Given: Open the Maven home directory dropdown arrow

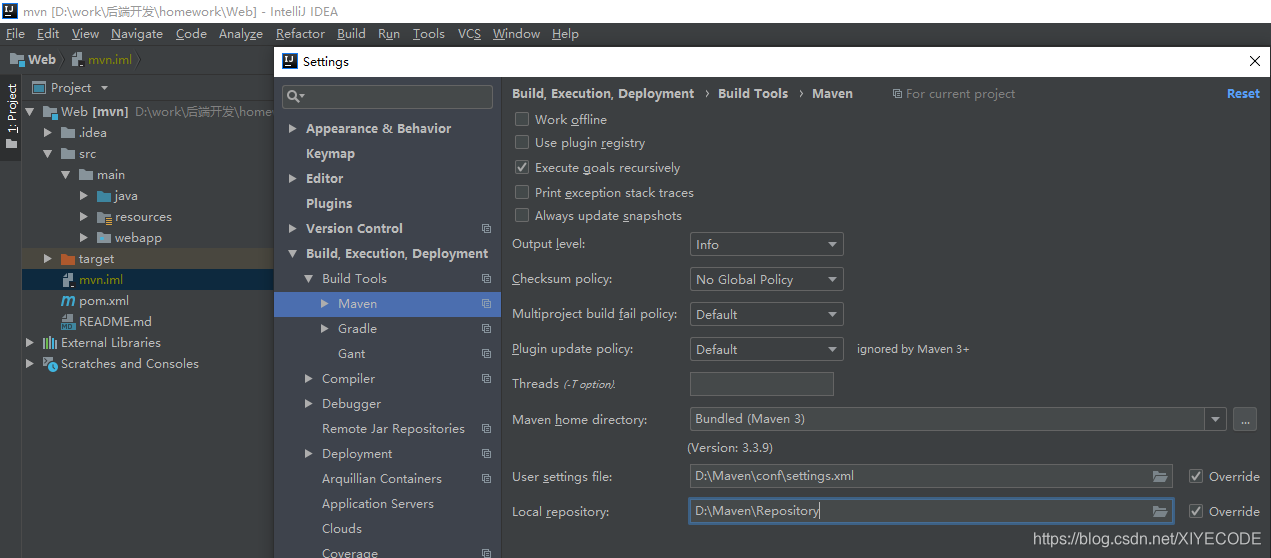Looking at the screenshot, I should [1216, 419].
